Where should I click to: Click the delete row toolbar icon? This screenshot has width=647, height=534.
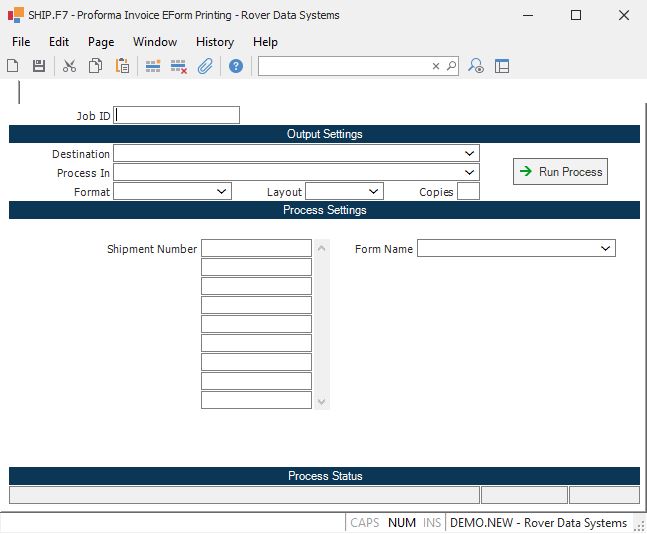179,66
